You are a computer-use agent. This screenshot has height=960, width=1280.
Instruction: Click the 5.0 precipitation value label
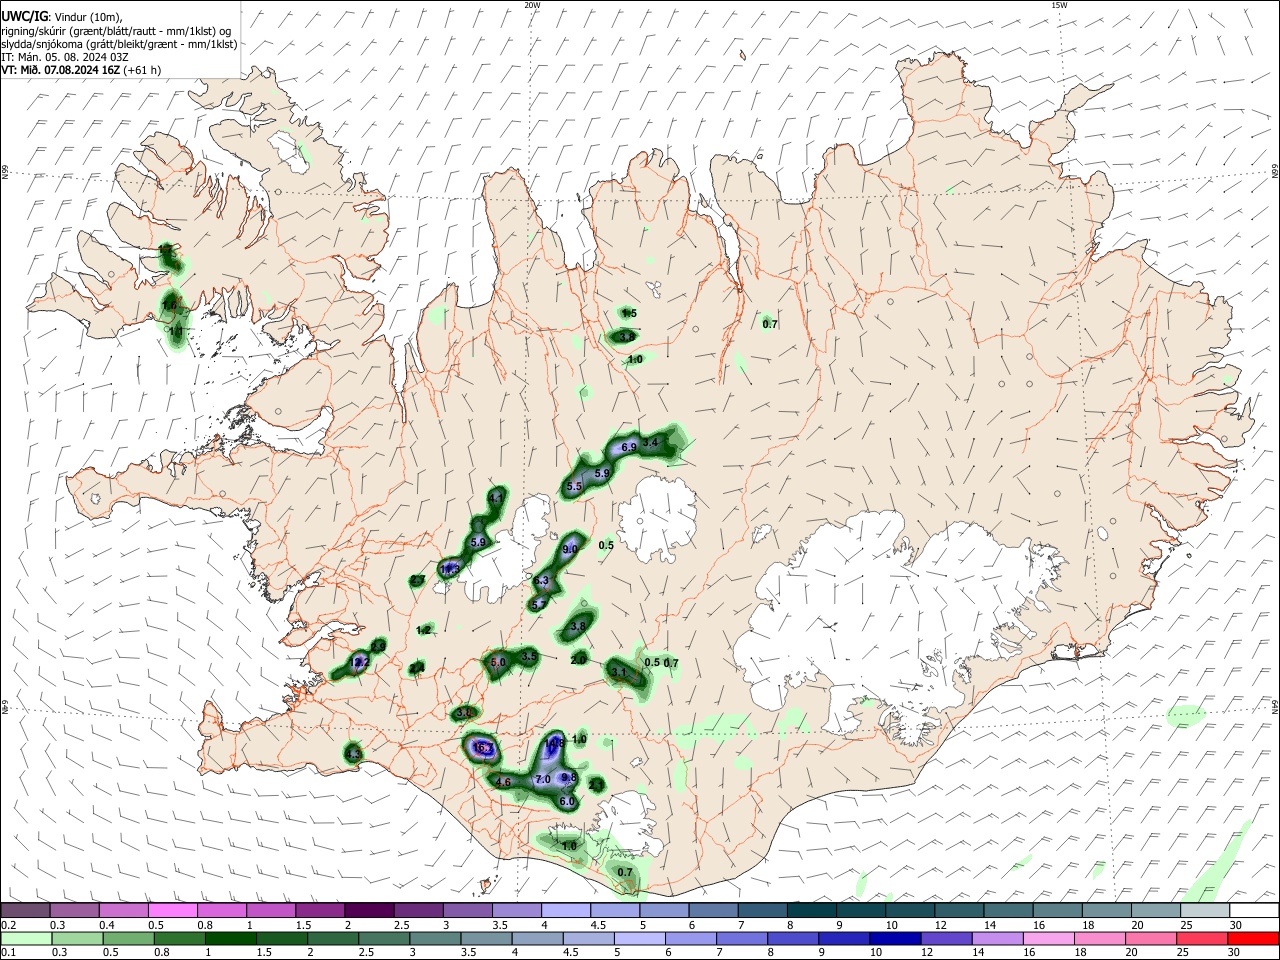[x=499, y=662]
